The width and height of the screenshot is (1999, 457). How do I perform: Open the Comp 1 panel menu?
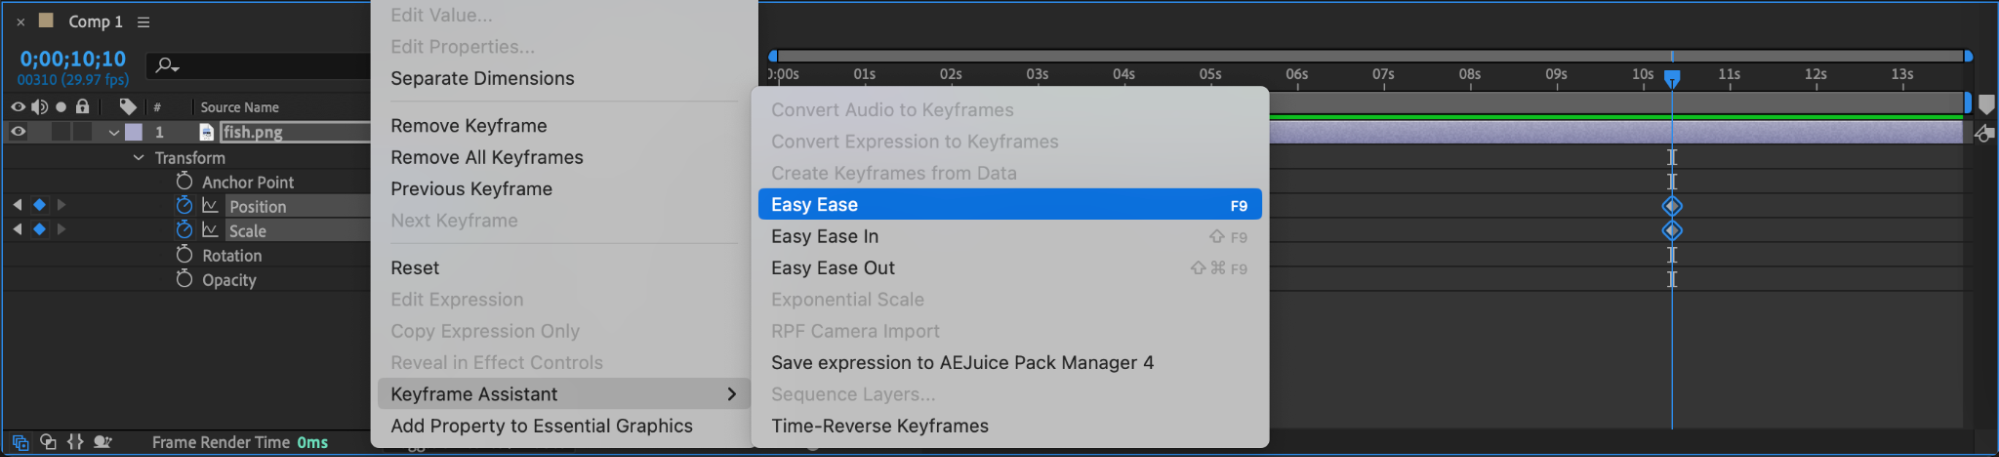[143, 22]
